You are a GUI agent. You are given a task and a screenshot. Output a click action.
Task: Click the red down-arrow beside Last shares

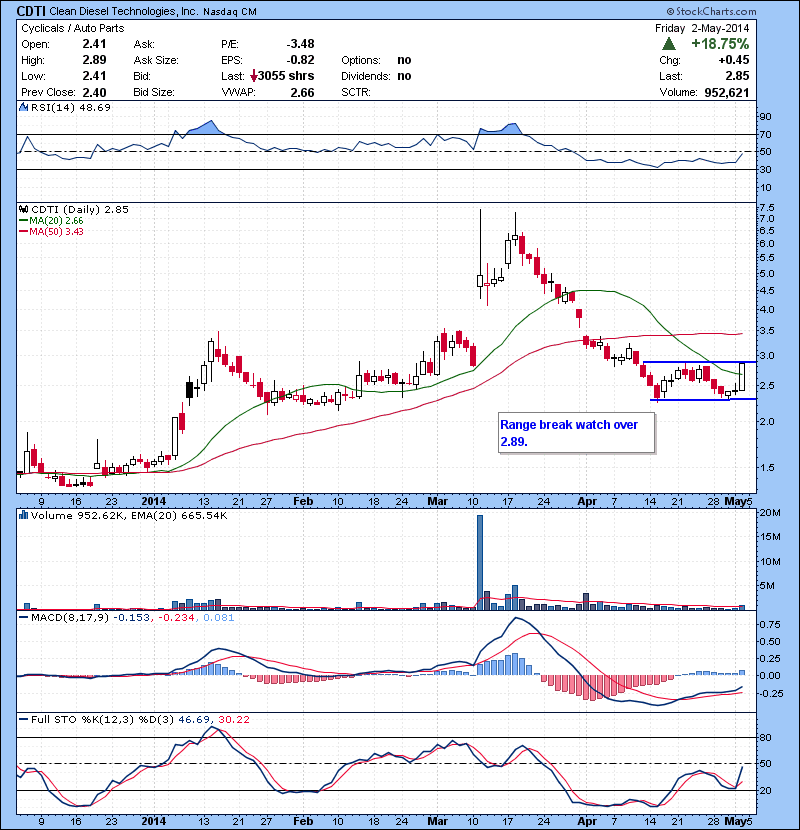point(254,76)
